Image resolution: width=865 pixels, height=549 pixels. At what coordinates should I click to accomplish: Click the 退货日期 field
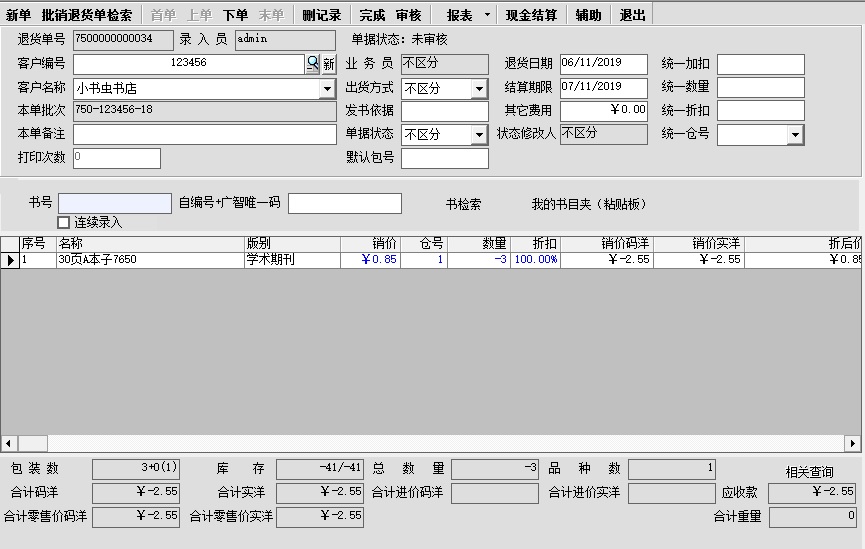[604, 64]
